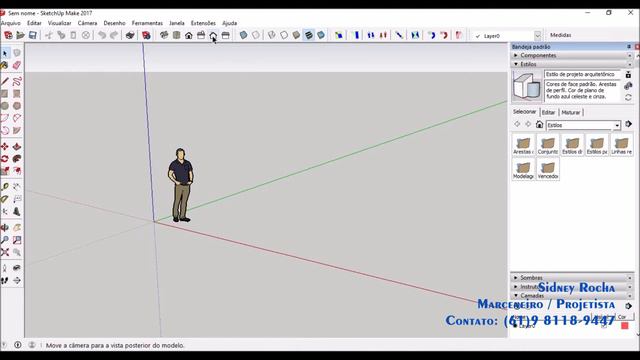
Task: Select the Zoom magnifier tool
Action: coord(5,240)
